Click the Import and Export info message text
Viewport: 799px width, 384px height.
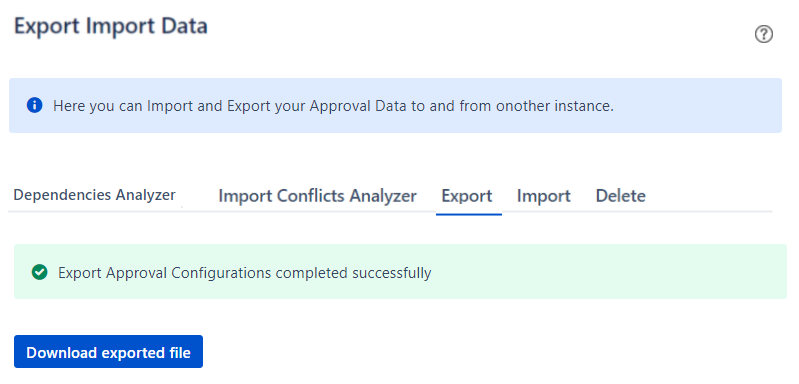pos(333,106)
